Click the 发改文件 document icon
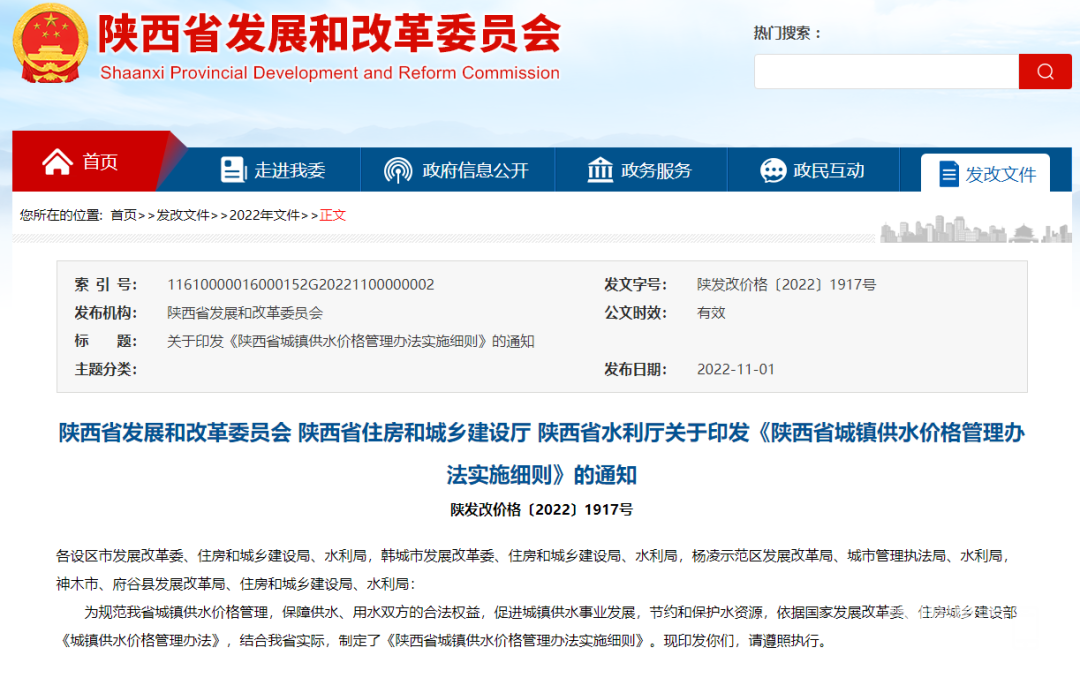1080x678 pixels. click(948, 174)
